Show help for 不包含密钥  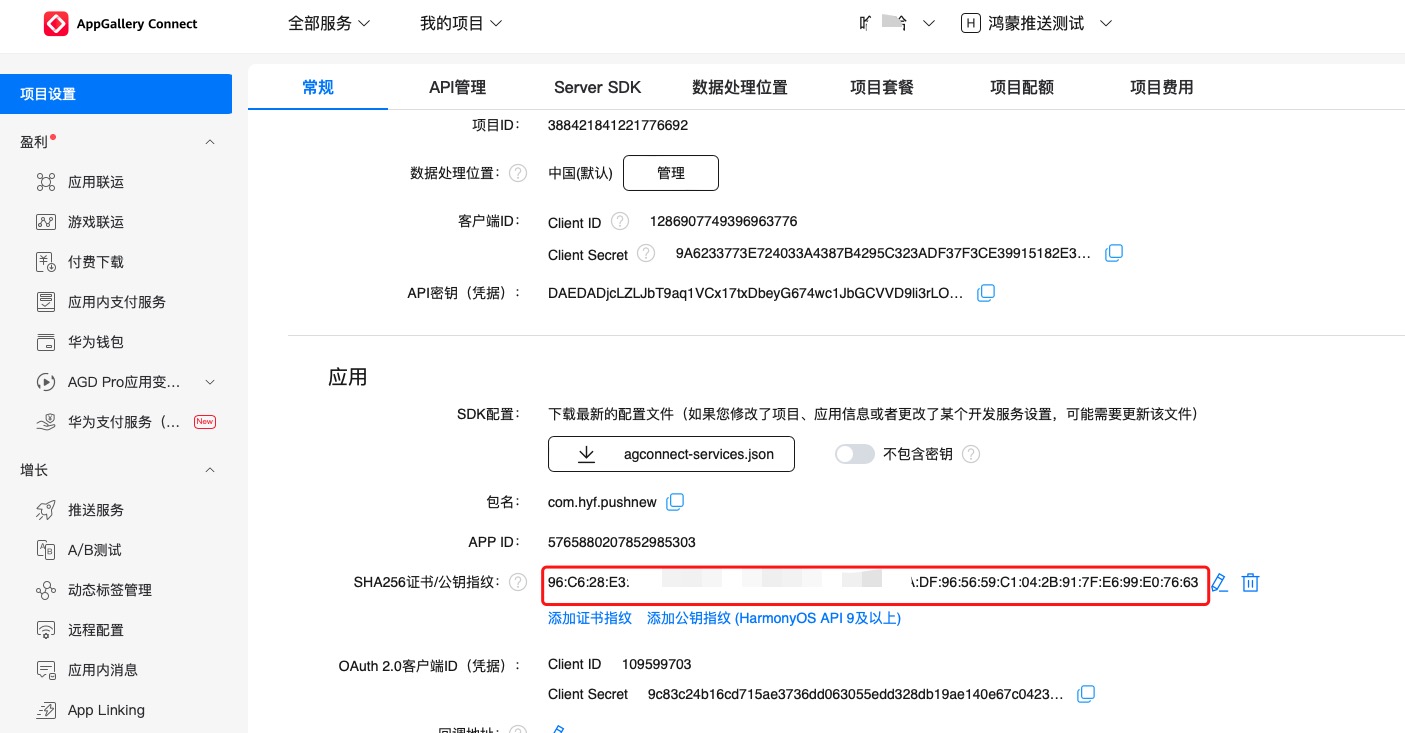coord(971,454)
